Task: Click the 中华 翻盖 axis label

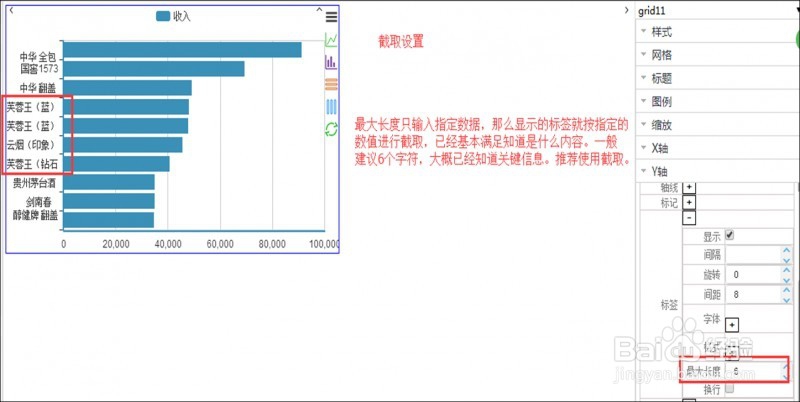Action: tap(38, 89)
